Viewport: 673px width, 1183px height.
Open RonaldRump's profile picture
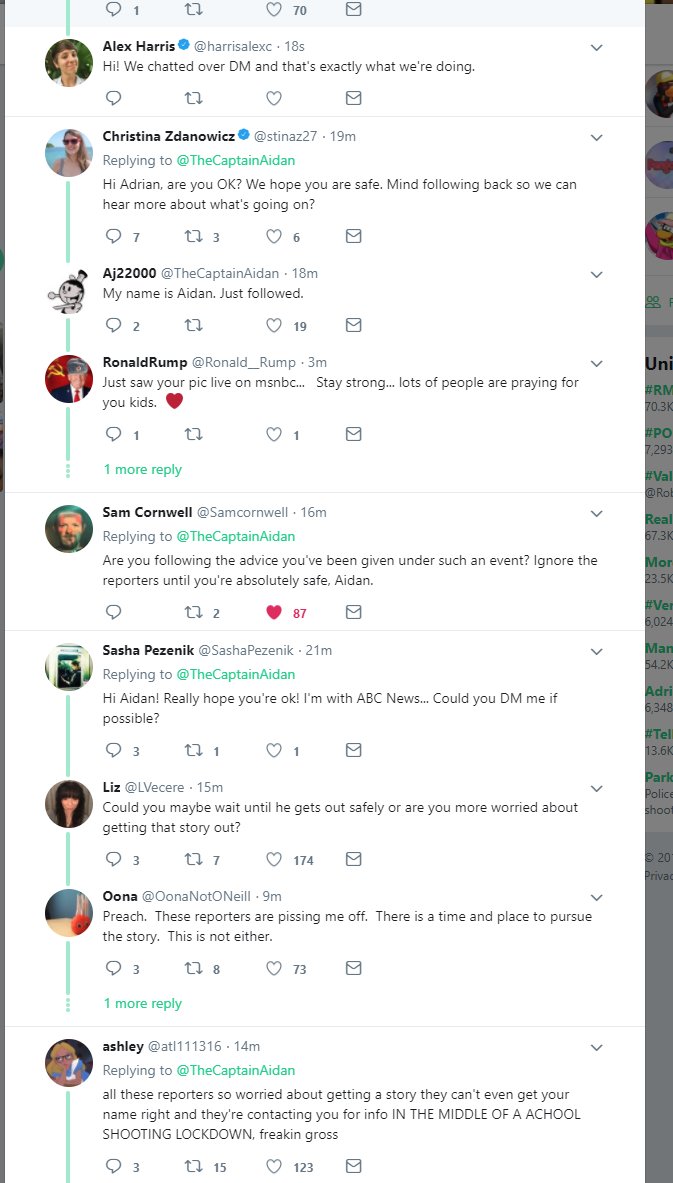[x=69, y=379]
